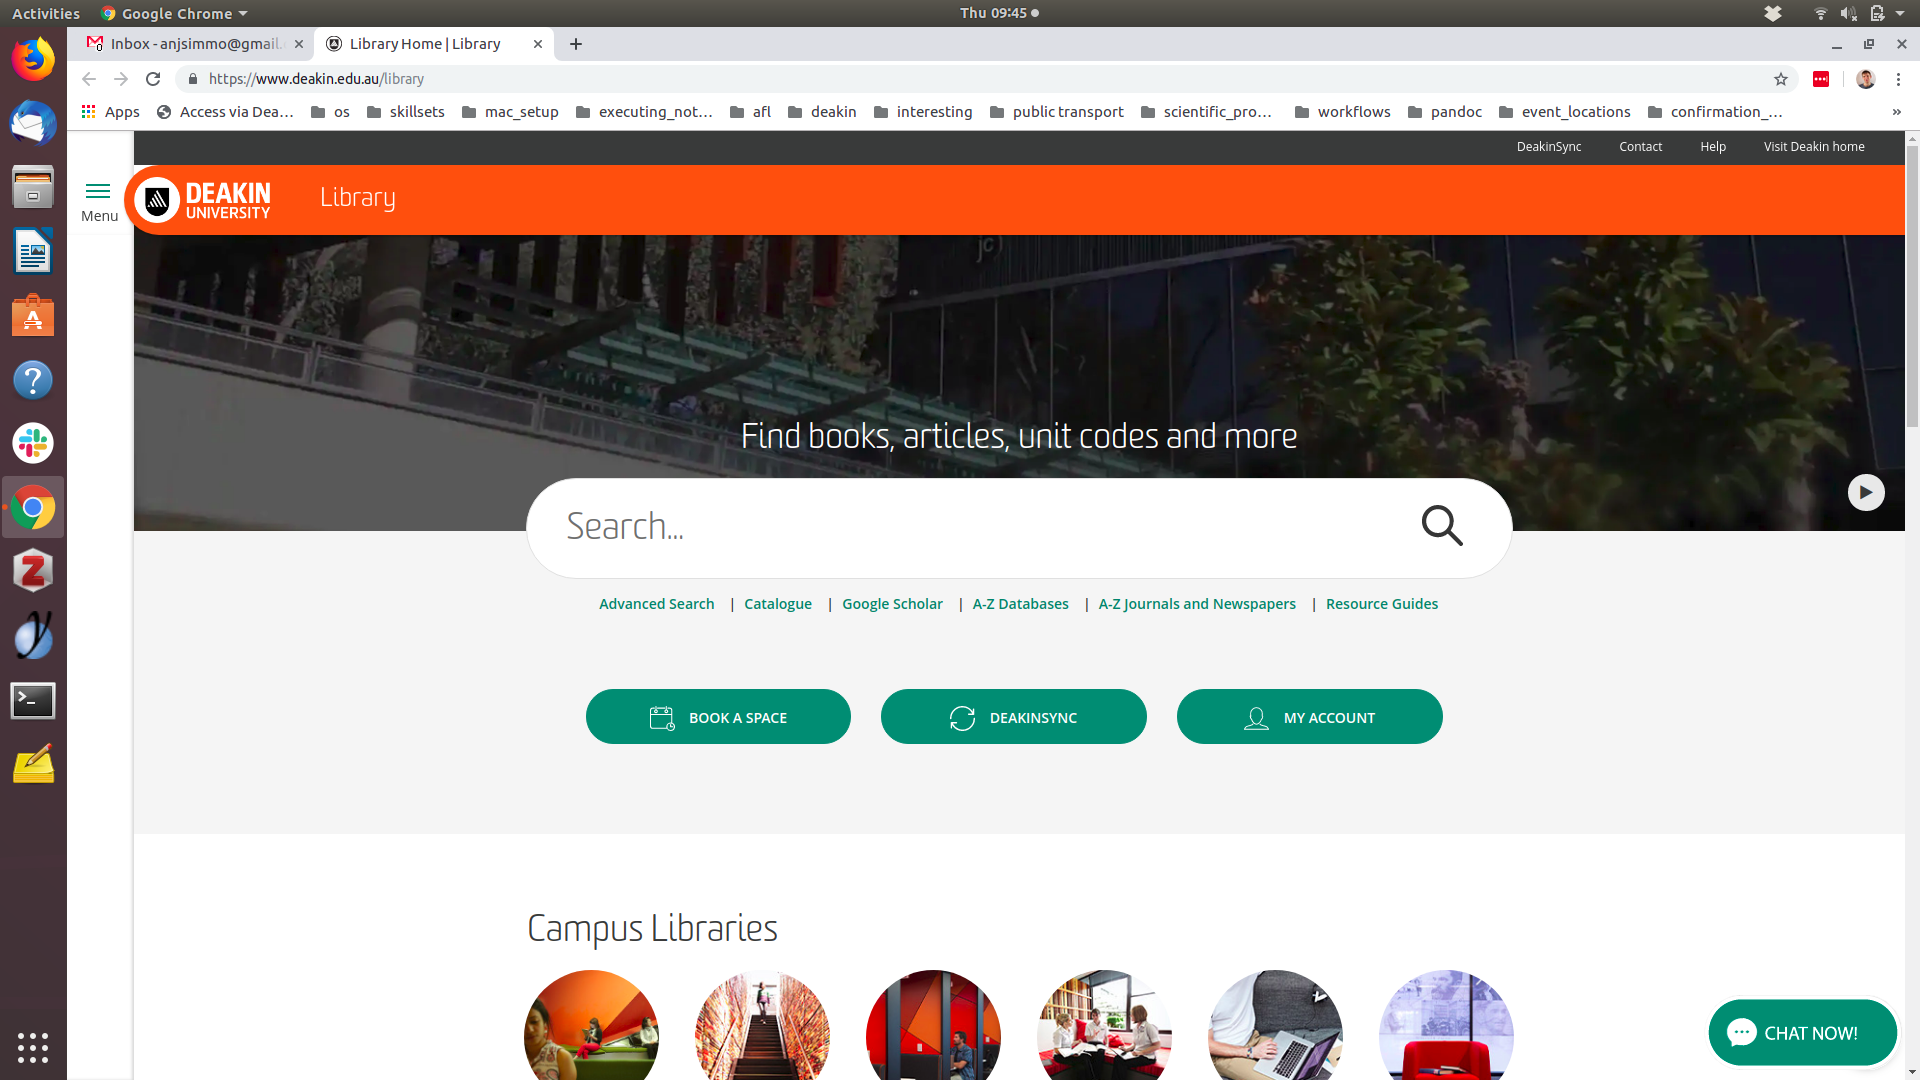Open the hamburger Menu icon
The width and height of the screenshot is (1920, 1080).
pos(98,192)
